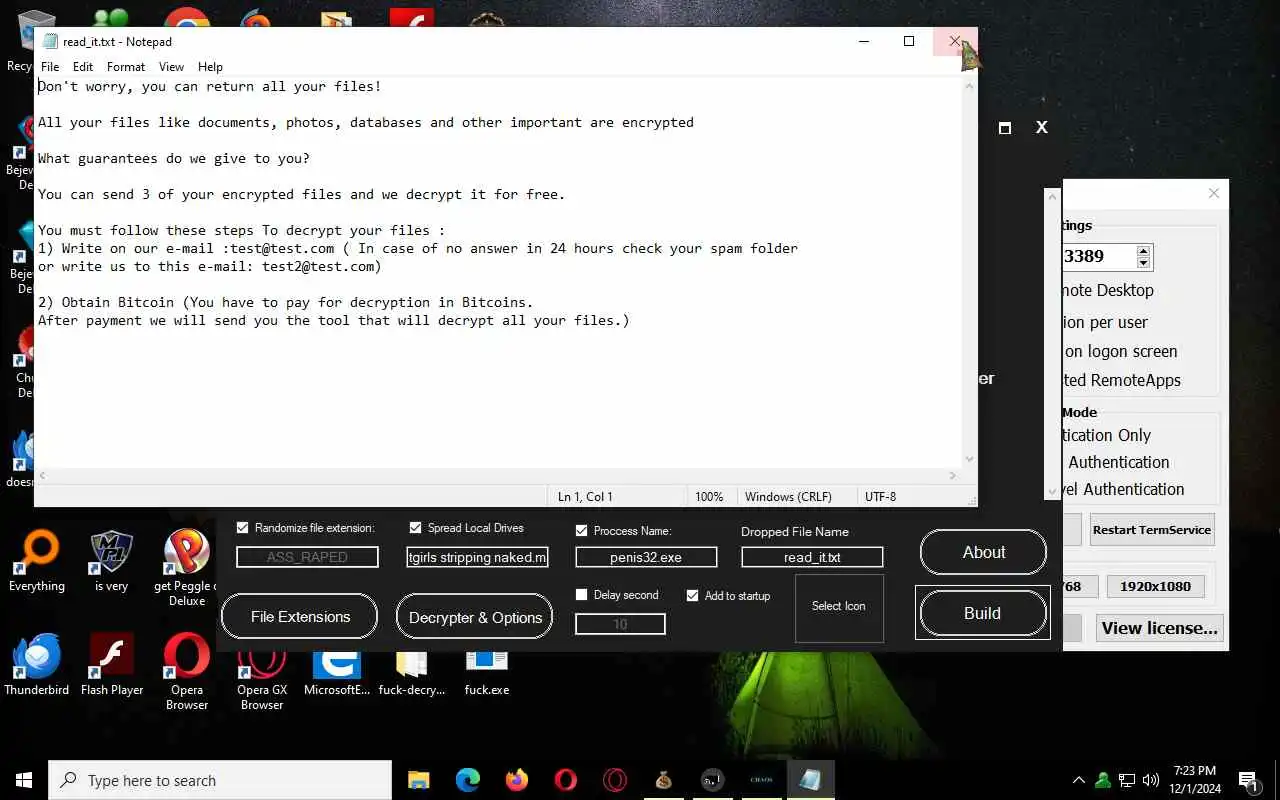Click the Windows Start button
Screen dimensions: 1280x800
[24, 780]
